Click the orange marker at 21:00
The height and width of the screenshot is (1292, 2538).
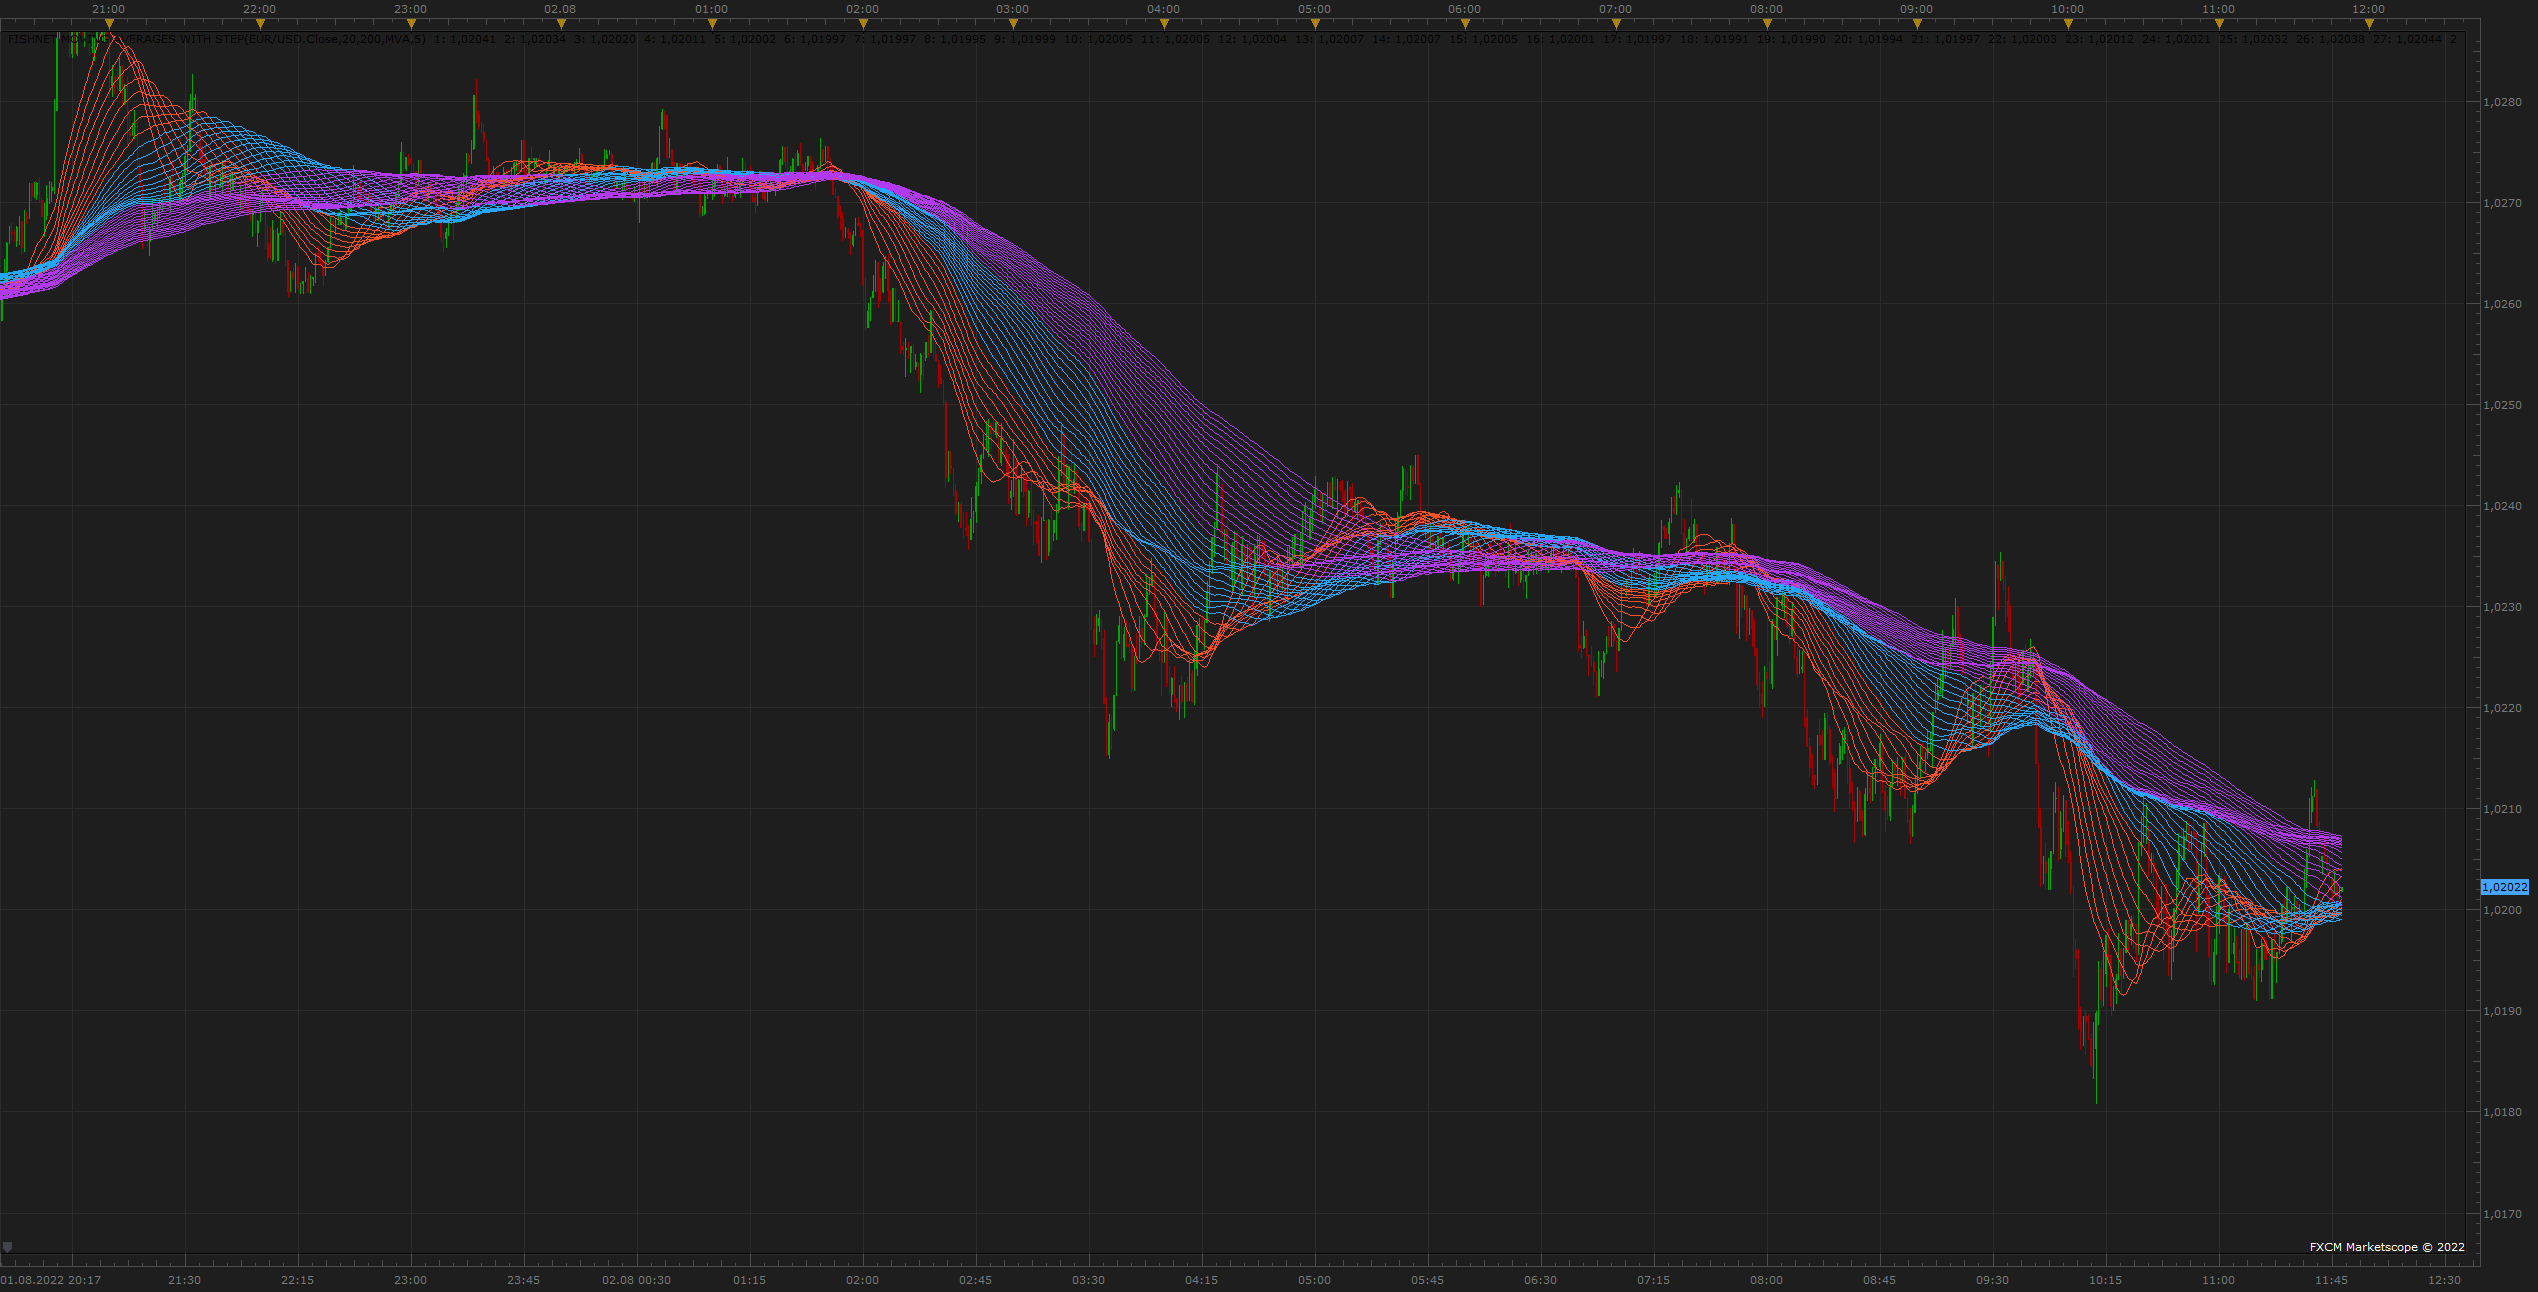coord(109,23)
